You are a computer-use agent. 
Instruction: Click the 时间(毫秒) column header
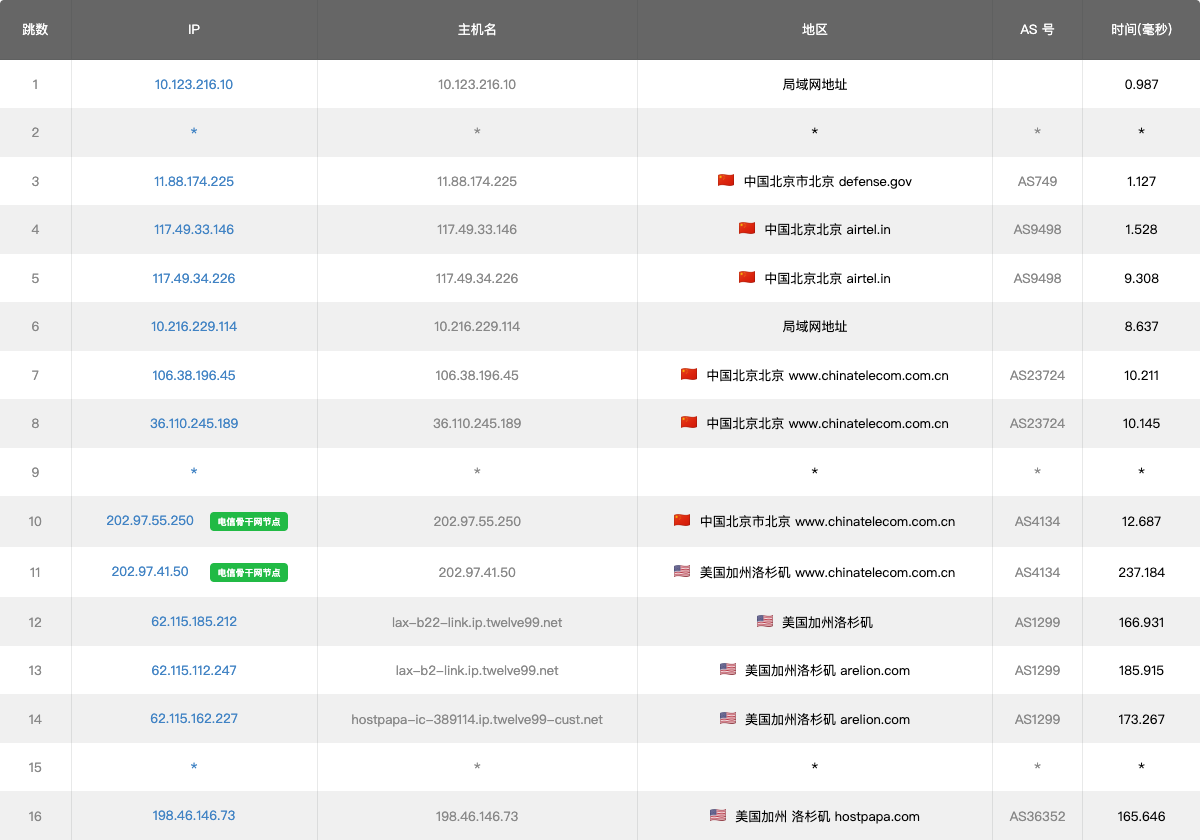tap(1141, 30)
